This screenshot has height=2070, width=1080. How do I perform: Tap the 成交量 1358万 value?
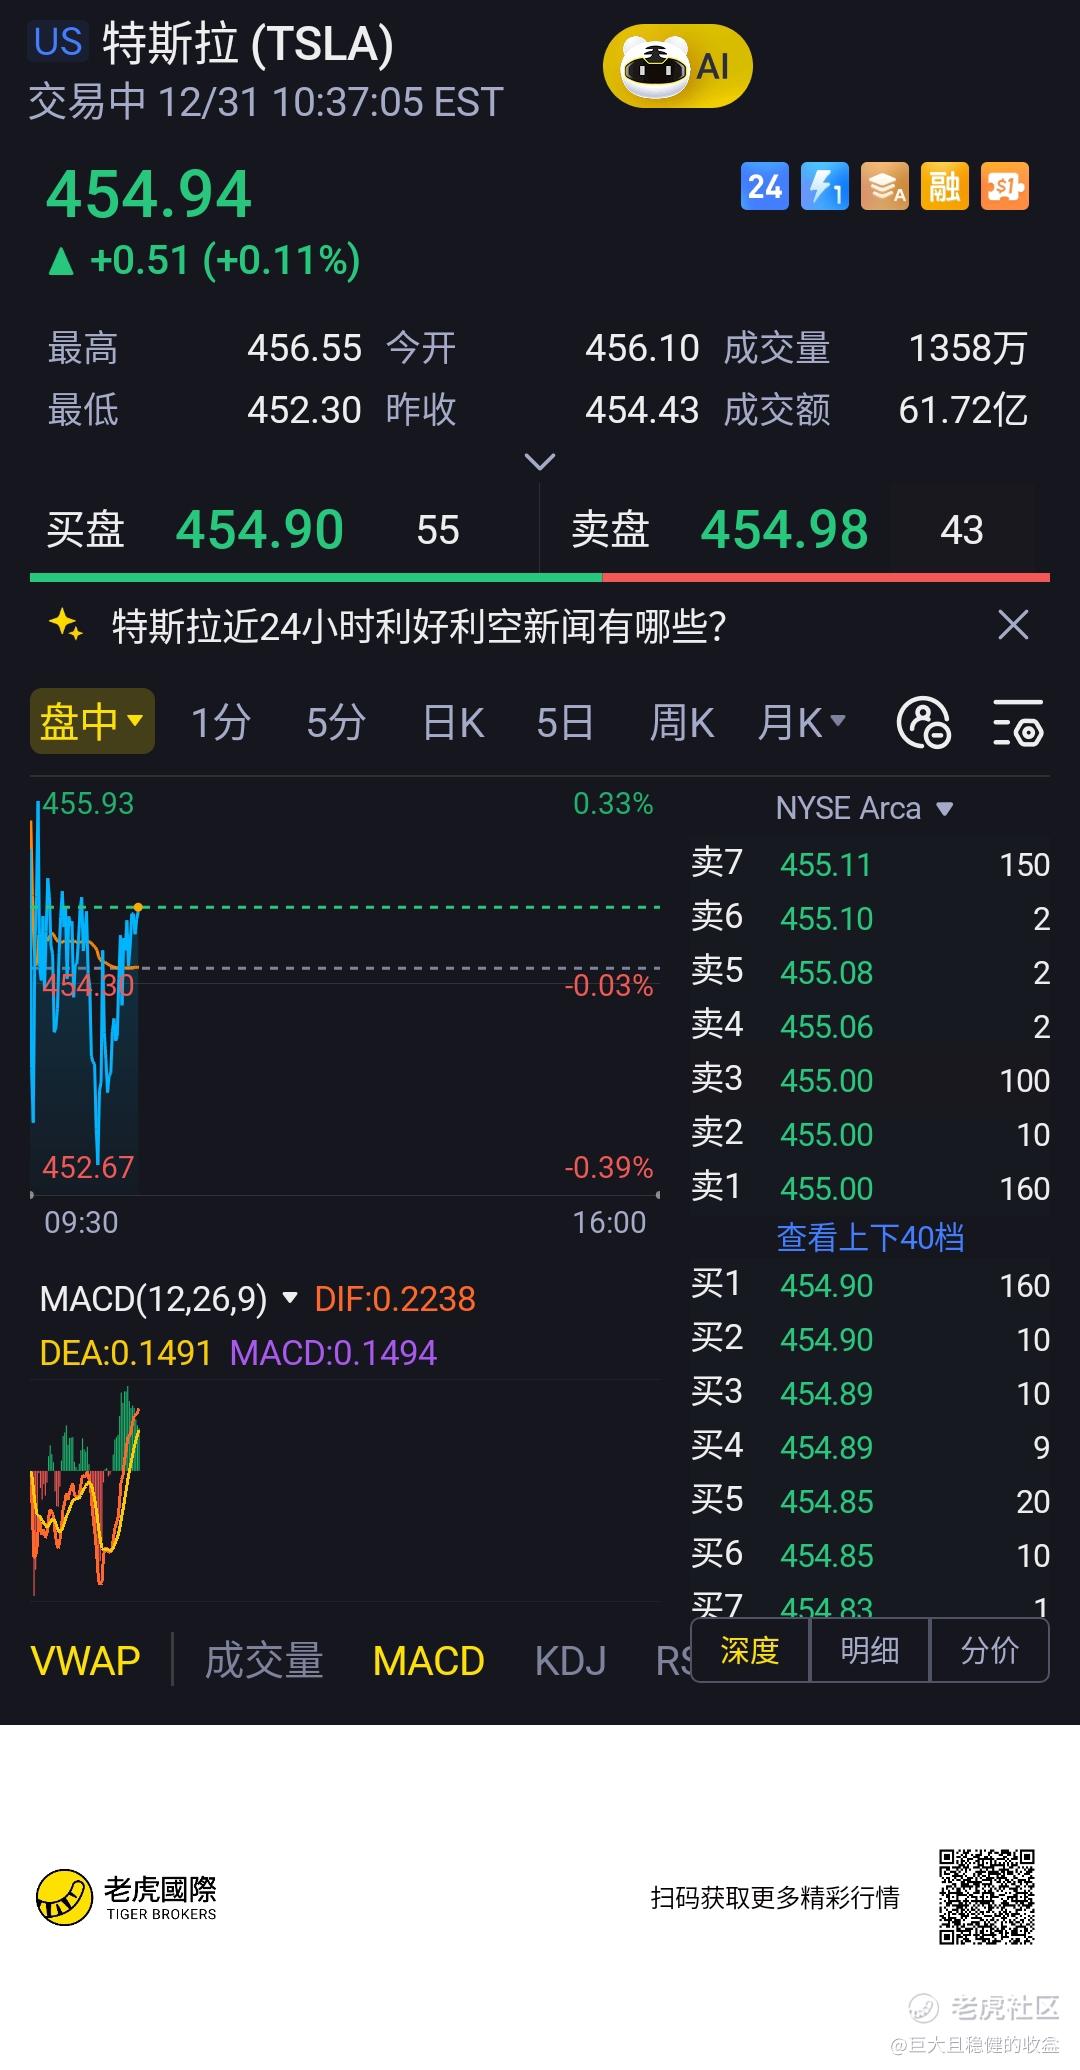tap(968, 348)
